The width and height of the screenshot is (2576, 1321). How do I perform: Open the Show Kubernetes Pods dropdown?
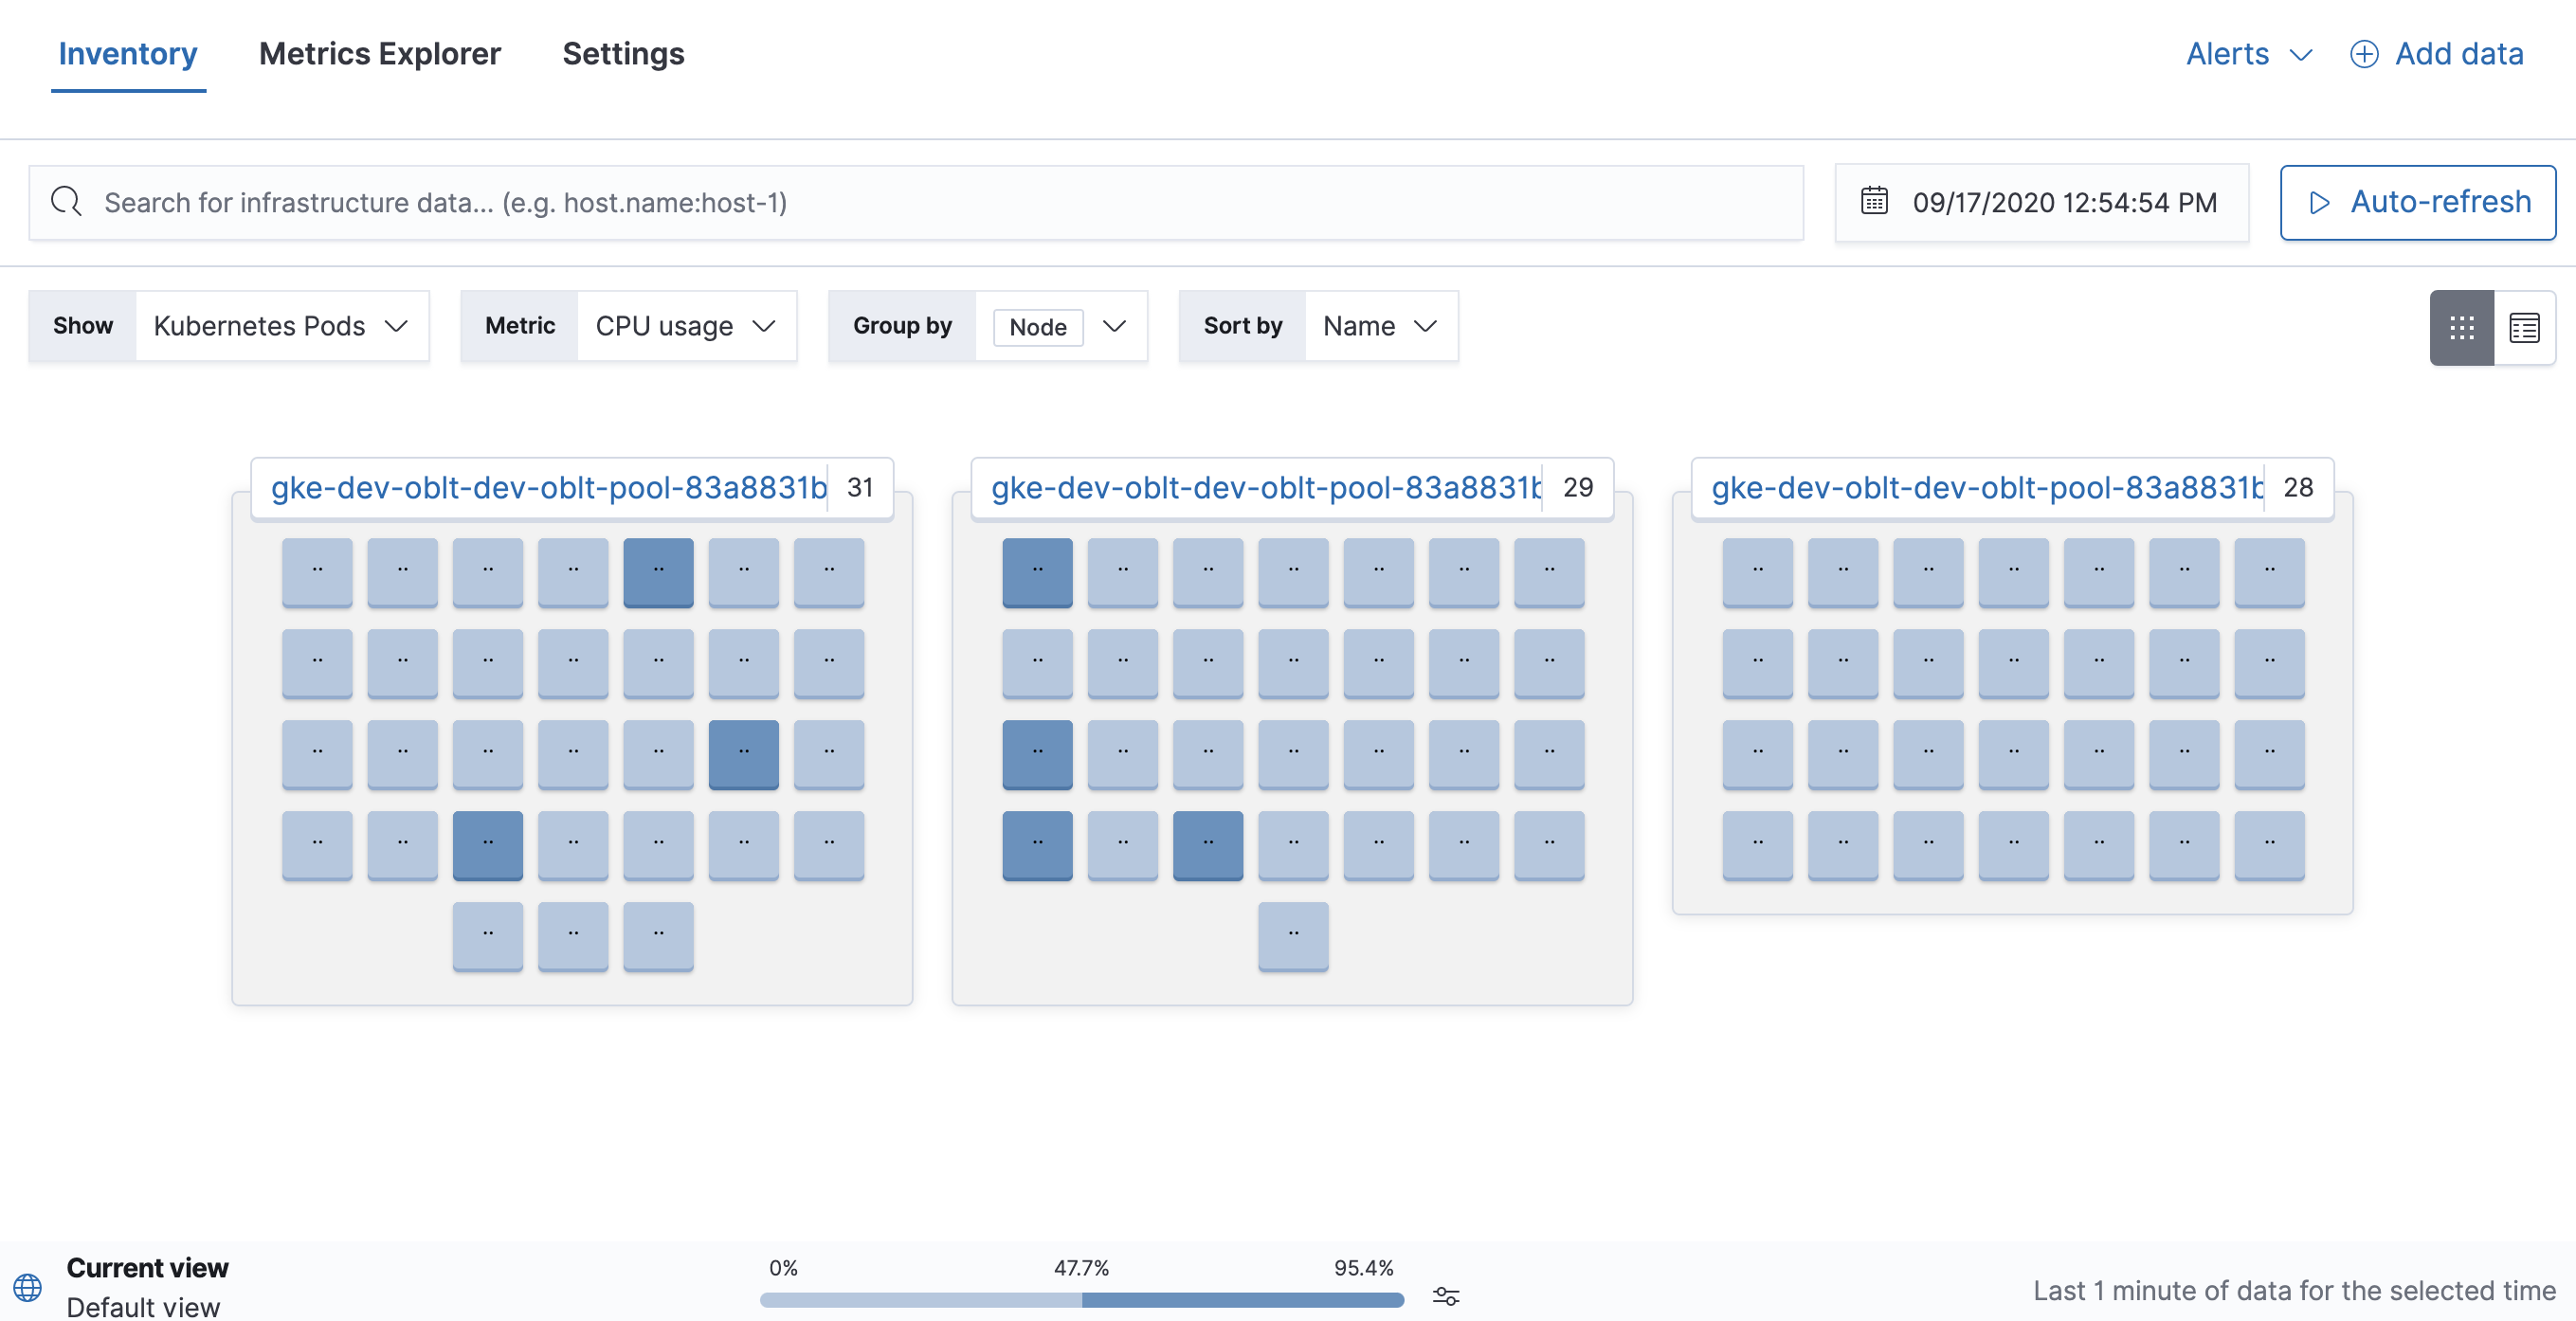(280, 326)
